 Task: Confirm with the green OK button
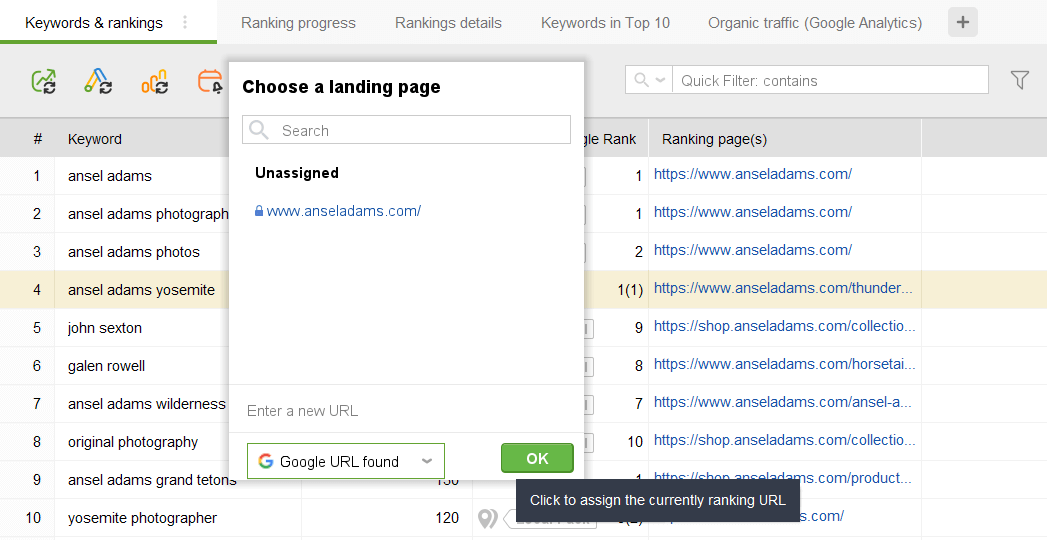tap(537, 459)
